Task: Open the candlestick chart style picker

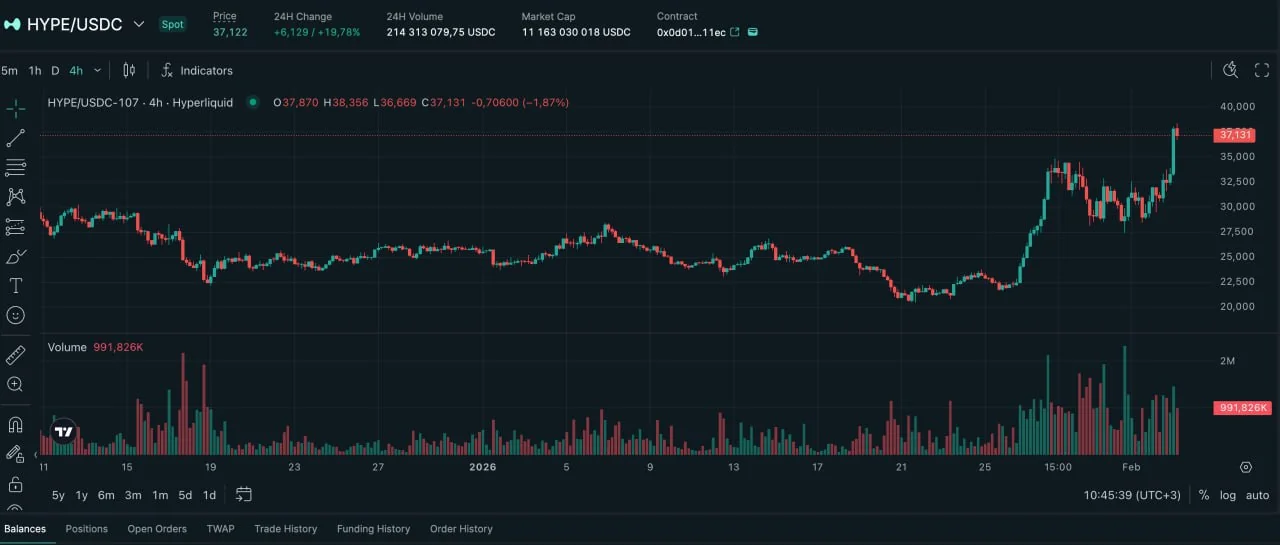Action: click(x=129, y=70)
